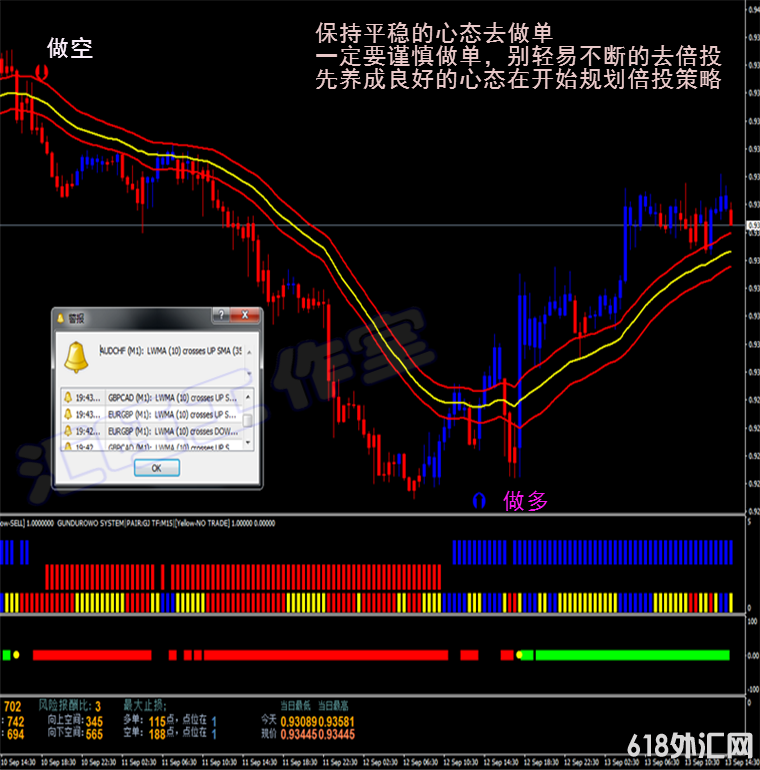Click the large yellow bell icon
The width and height of the screenshot is (760, 770).
point(77,356)
